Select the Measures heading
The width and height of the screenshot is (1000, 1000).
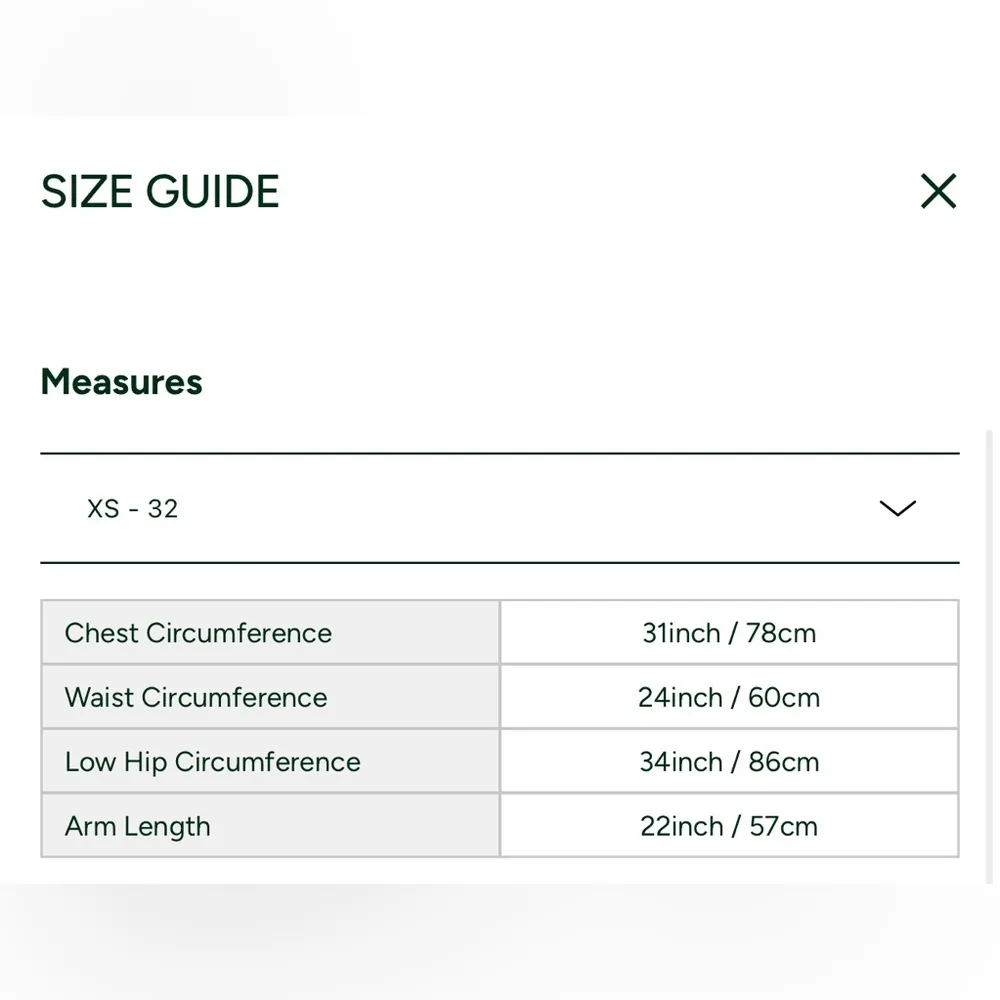(x=121, y=382)
